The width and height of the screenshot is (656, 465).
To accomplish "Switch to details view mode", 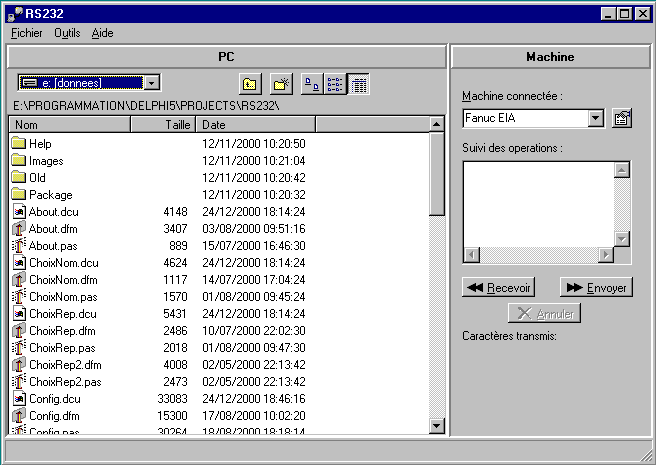I will [x=360, y=84].
